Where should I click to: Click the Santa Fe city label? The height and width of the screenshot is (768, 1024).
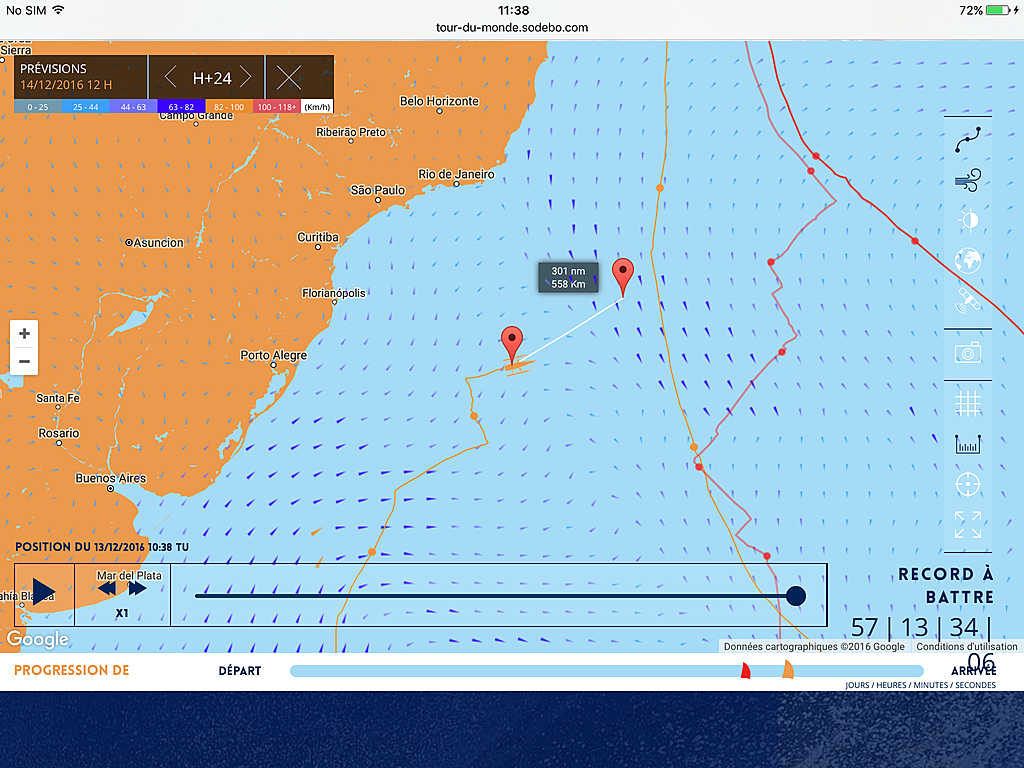[x=58, y=398]
